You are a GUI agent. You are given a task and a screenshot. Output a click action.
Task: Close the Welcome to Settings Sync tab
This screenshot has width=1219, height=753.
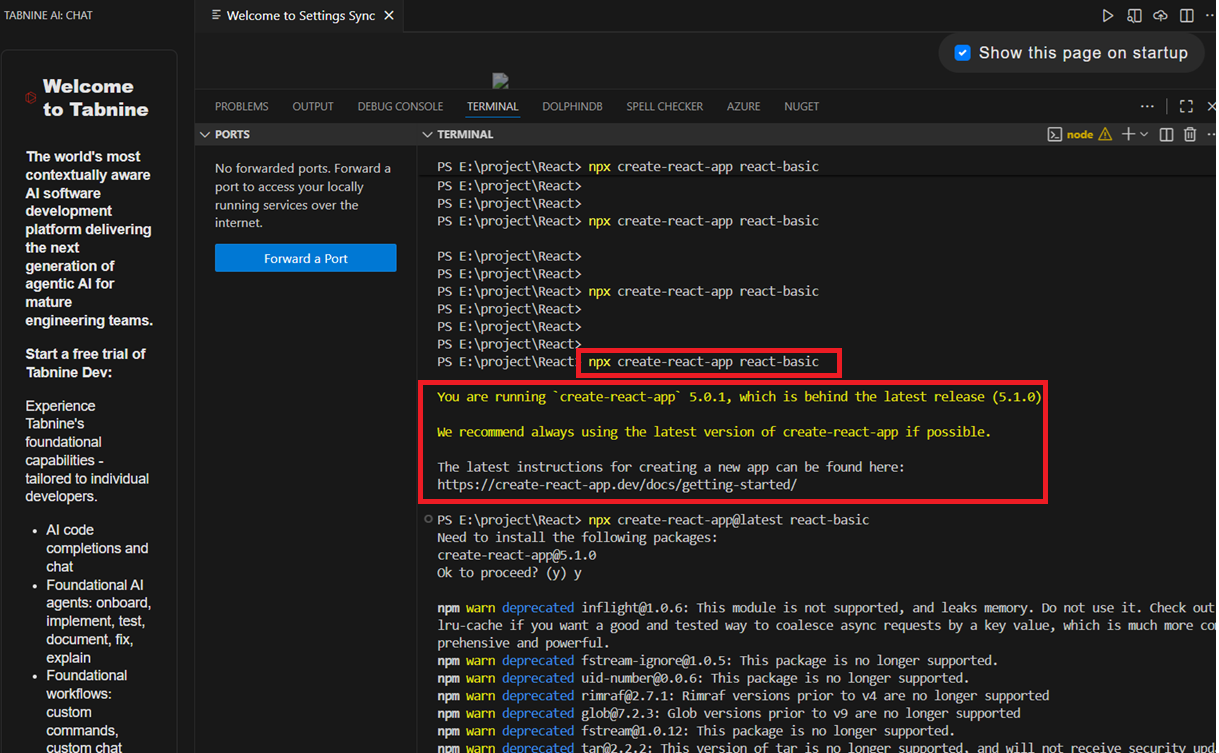pos(389,16)
